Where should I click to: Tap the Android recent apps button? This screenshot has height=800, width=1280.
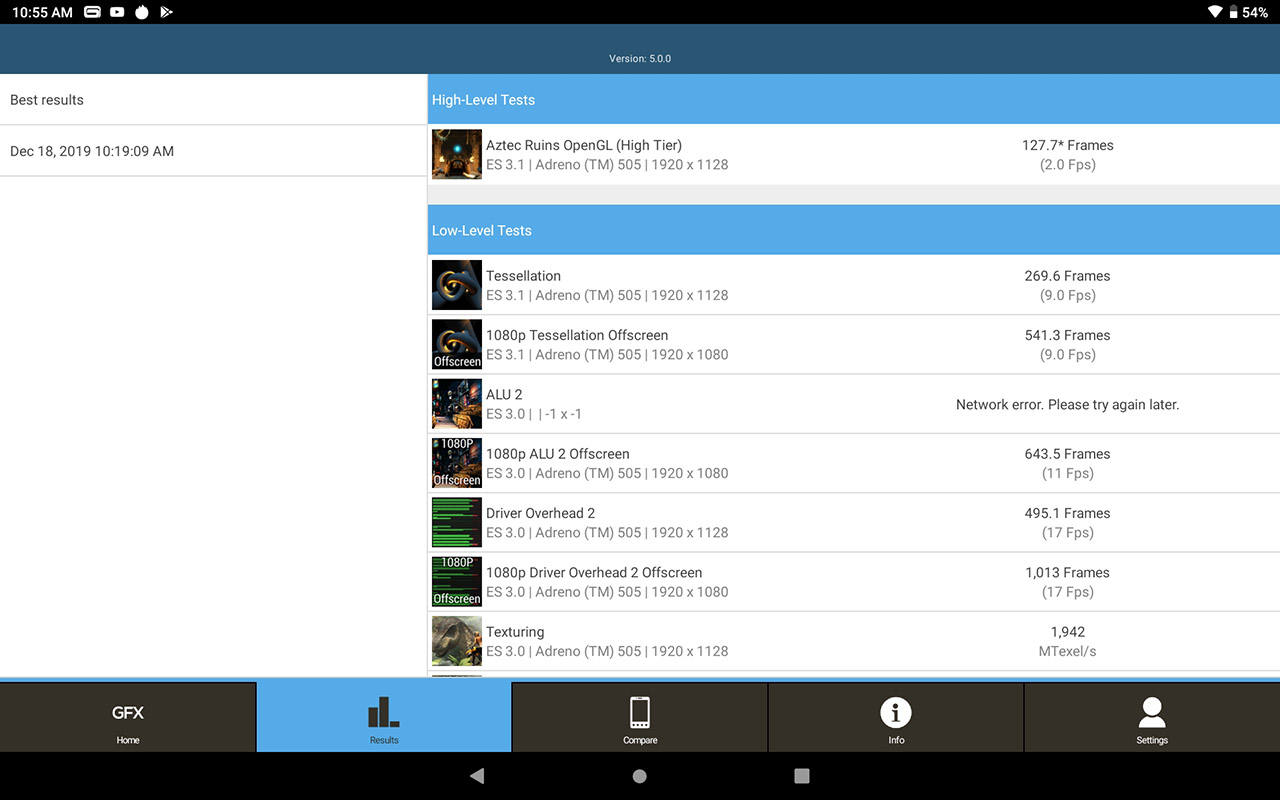(801, 776)
